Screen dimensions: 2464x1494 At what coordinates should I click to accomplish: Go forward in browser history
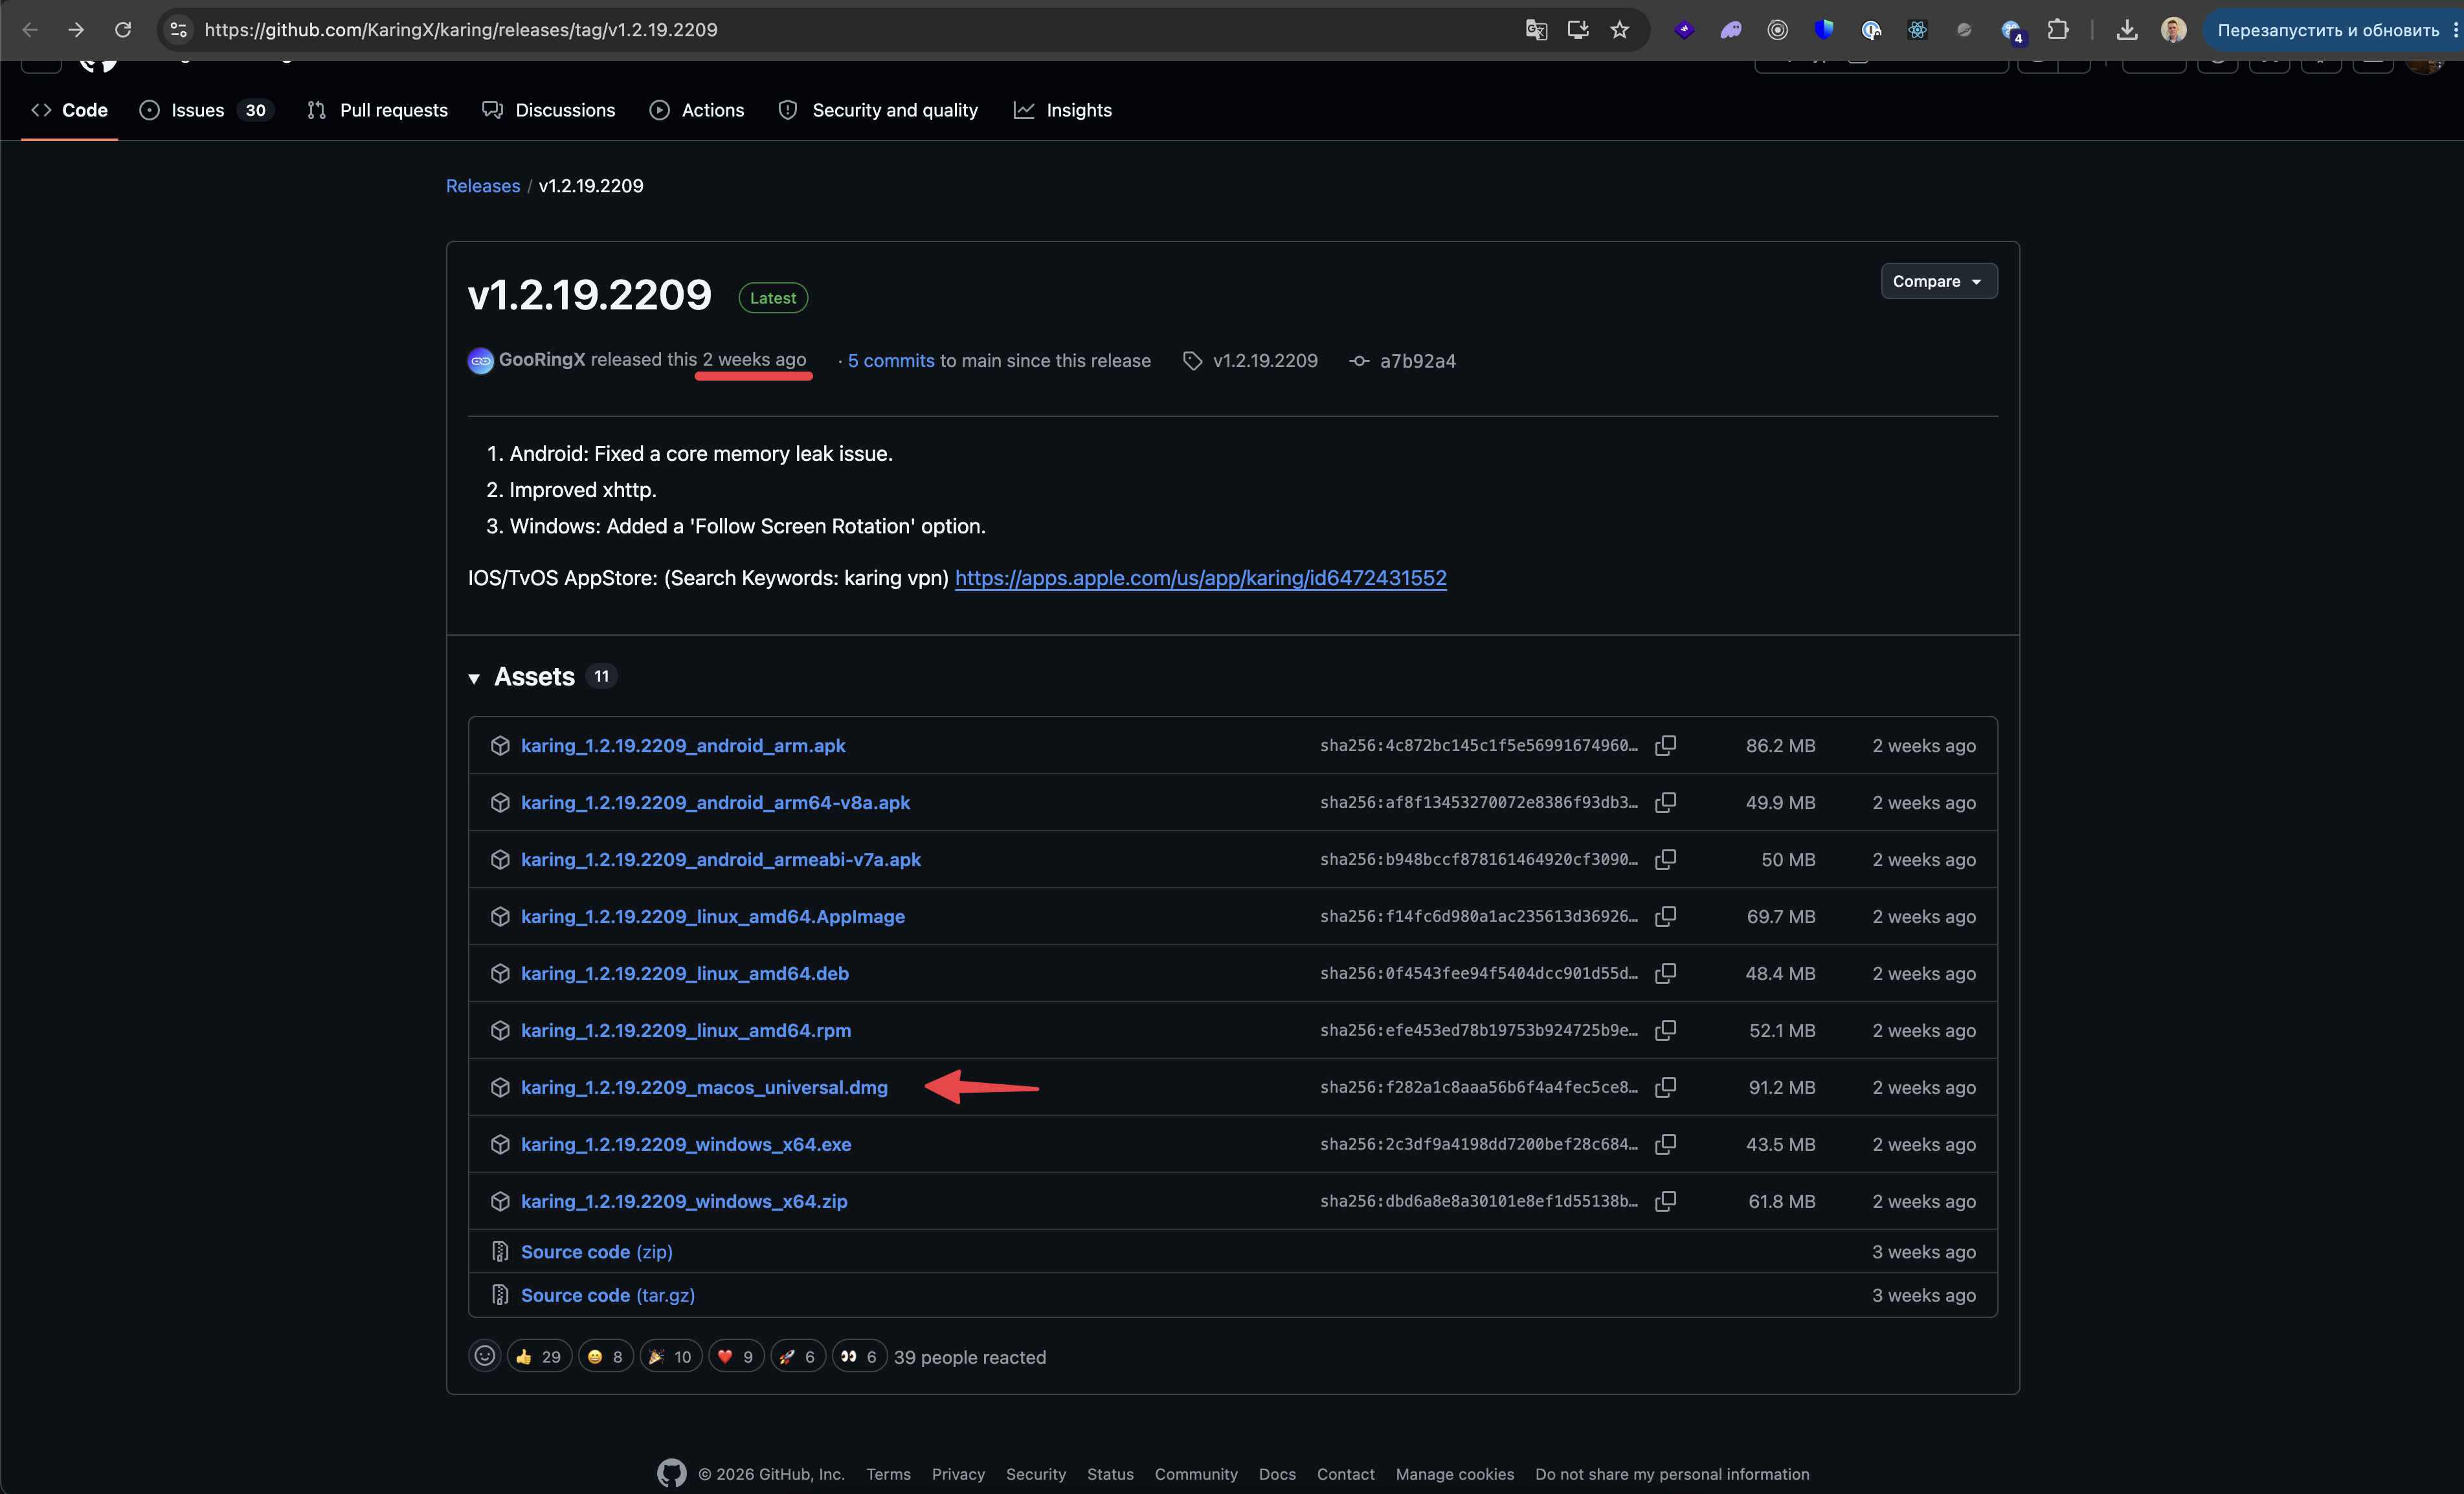(76, 30)
